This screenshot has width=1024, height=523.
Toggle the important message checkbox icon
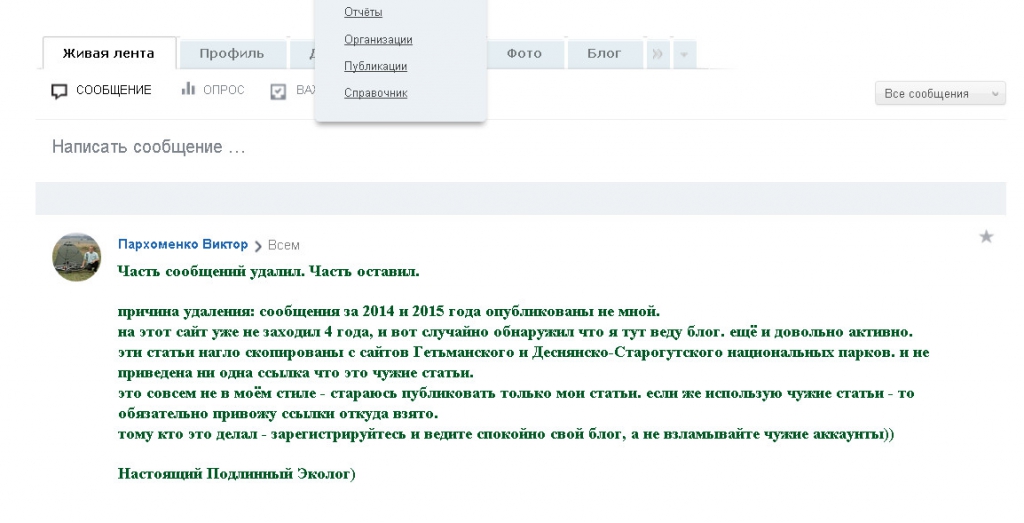tap(279, 91)
